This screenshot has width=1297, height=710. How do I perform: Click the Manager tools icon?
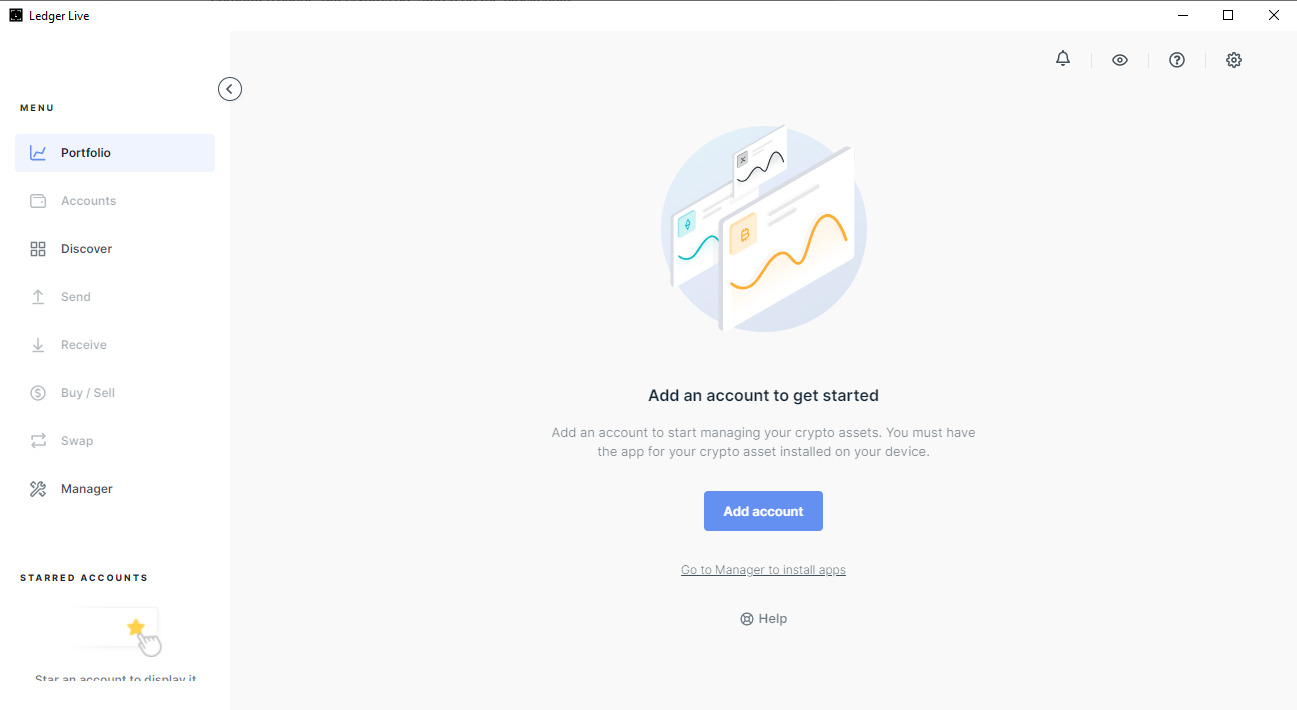pos(38,489)
